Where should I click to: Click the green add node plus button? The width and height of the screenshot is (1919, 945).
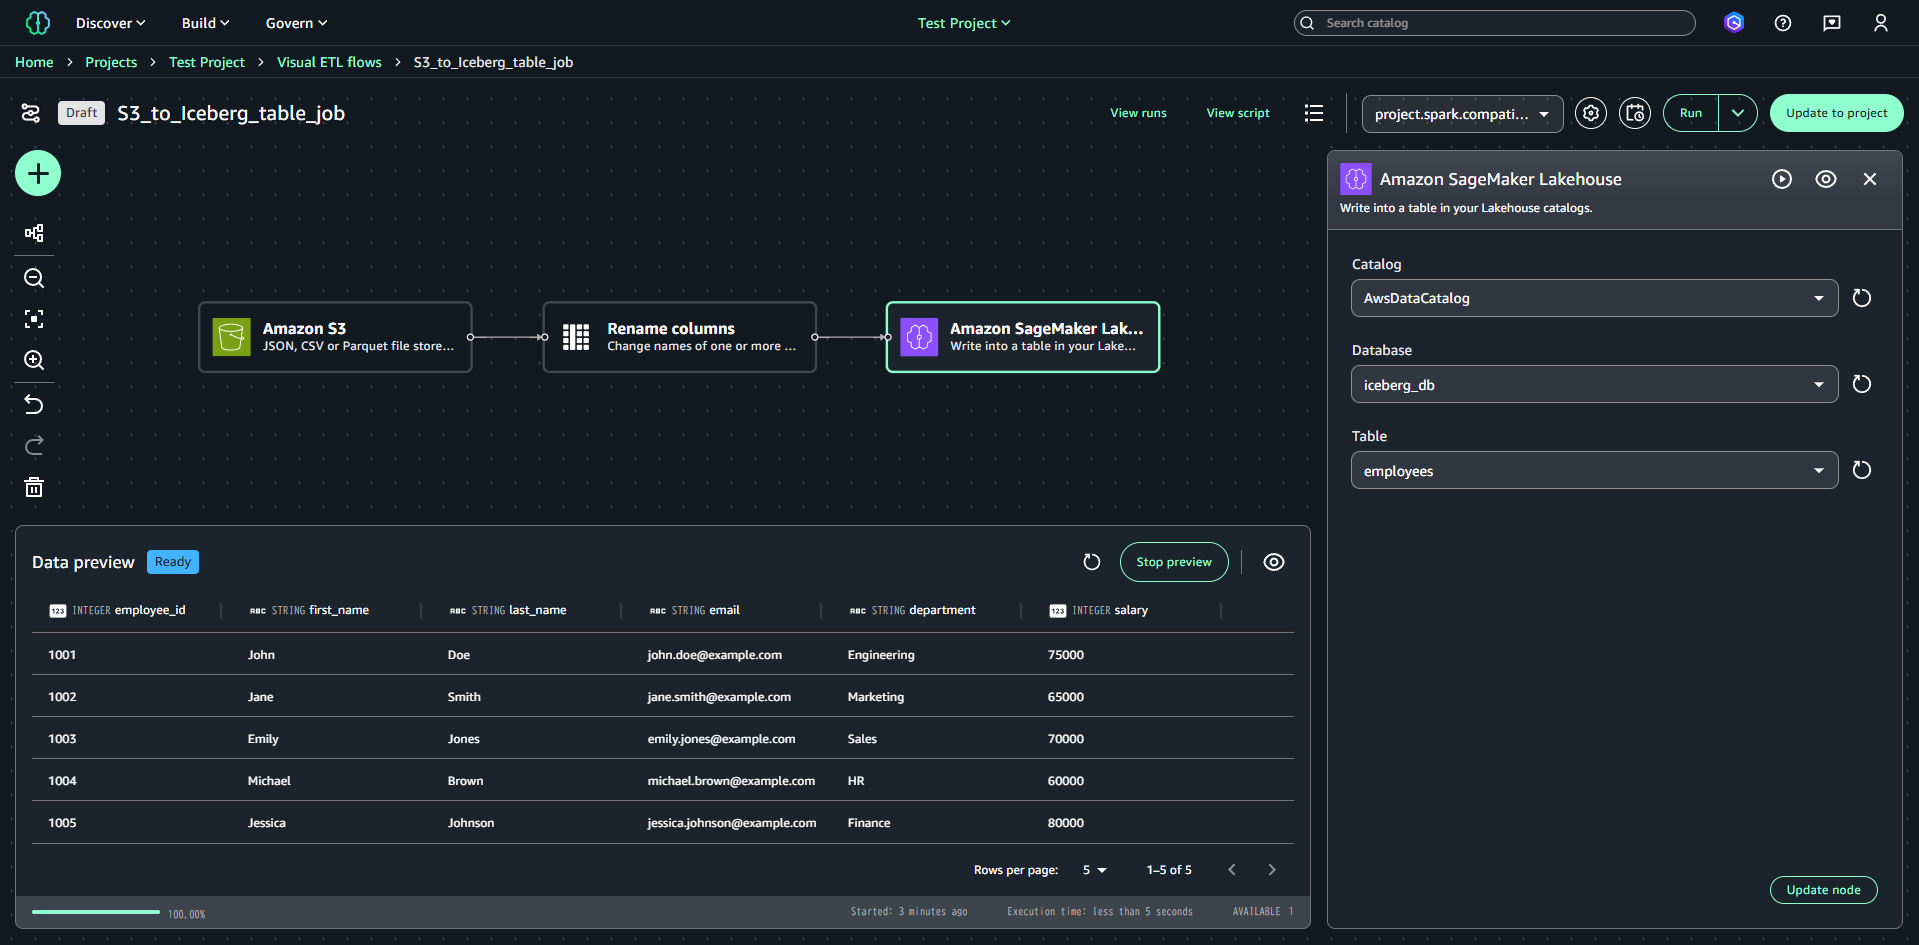point(38,174)
